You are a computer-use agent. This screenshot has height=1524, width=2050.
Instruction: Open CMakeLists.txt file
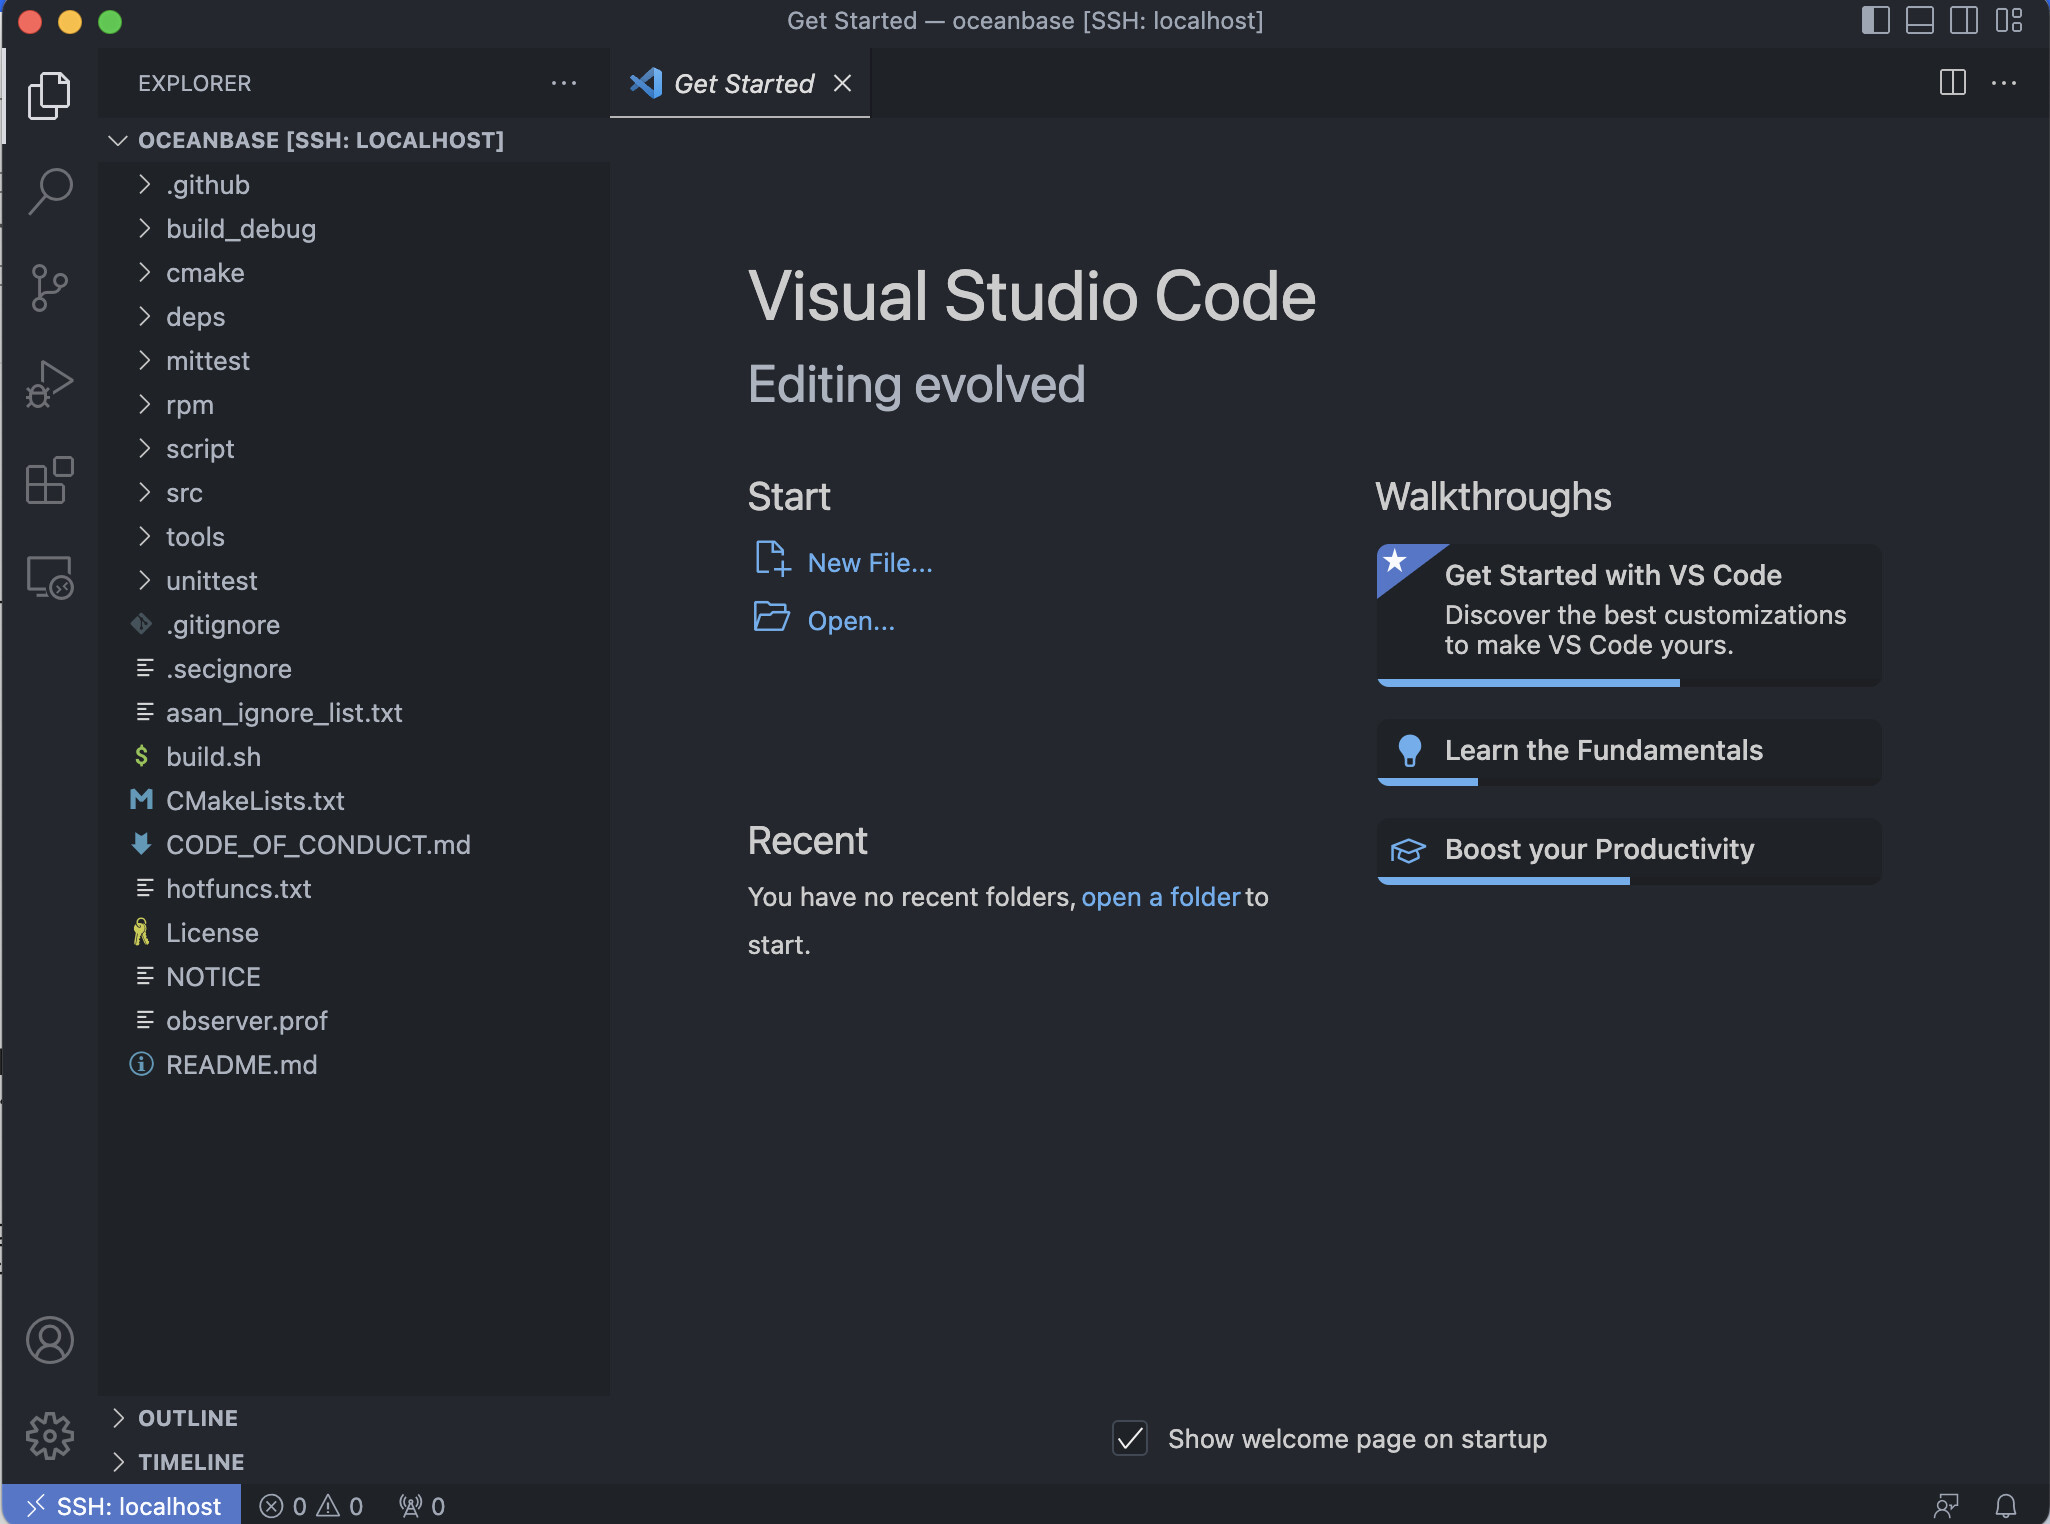354,800
